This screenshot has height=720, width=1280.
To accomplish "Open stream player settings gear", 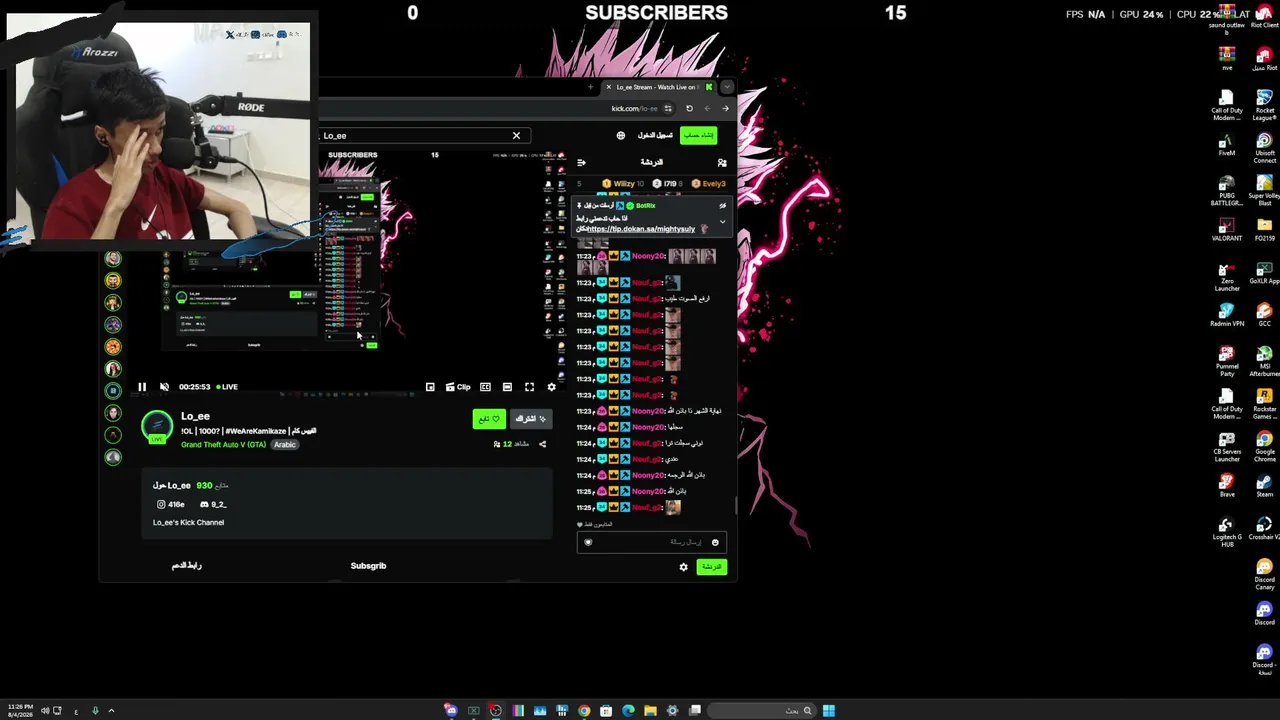I will click(x=551, y=387).
